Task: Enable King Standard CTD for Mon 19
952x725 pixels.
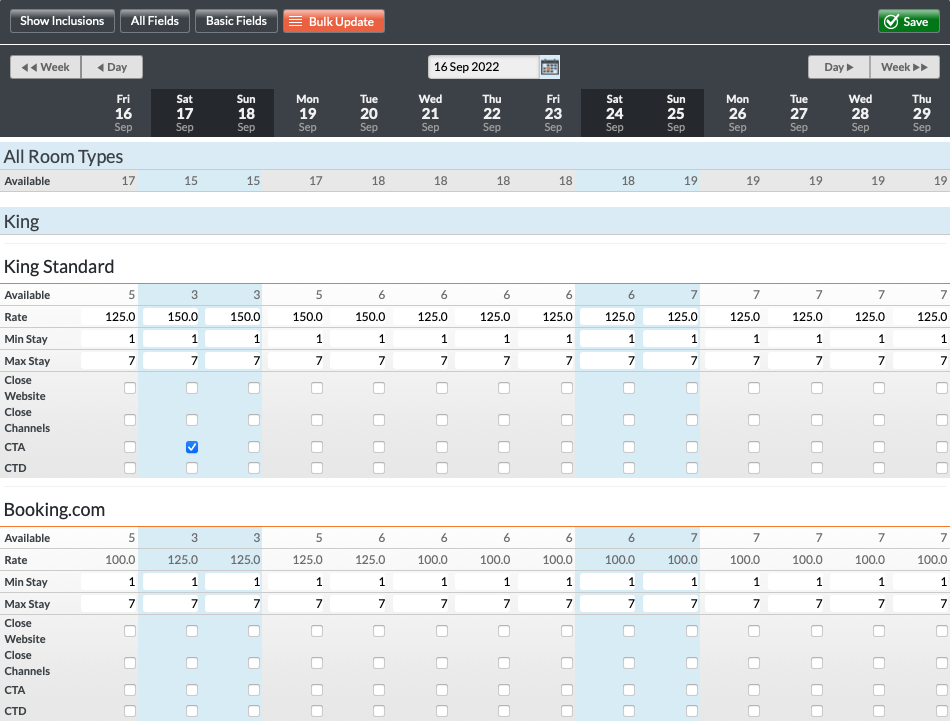Action: [317, 468]
